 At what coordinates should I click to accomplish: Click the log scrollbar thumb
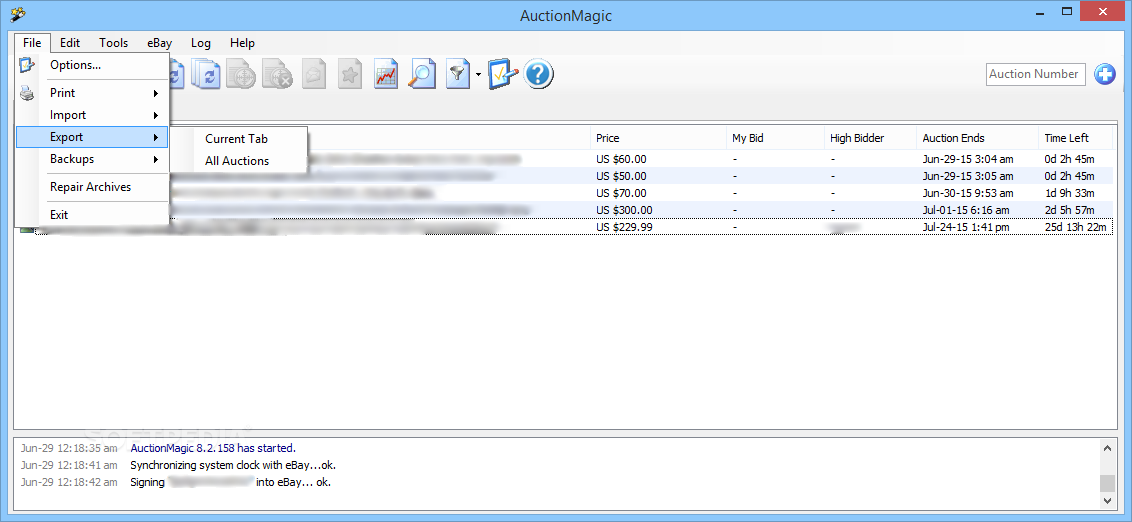pos(1108,483)
